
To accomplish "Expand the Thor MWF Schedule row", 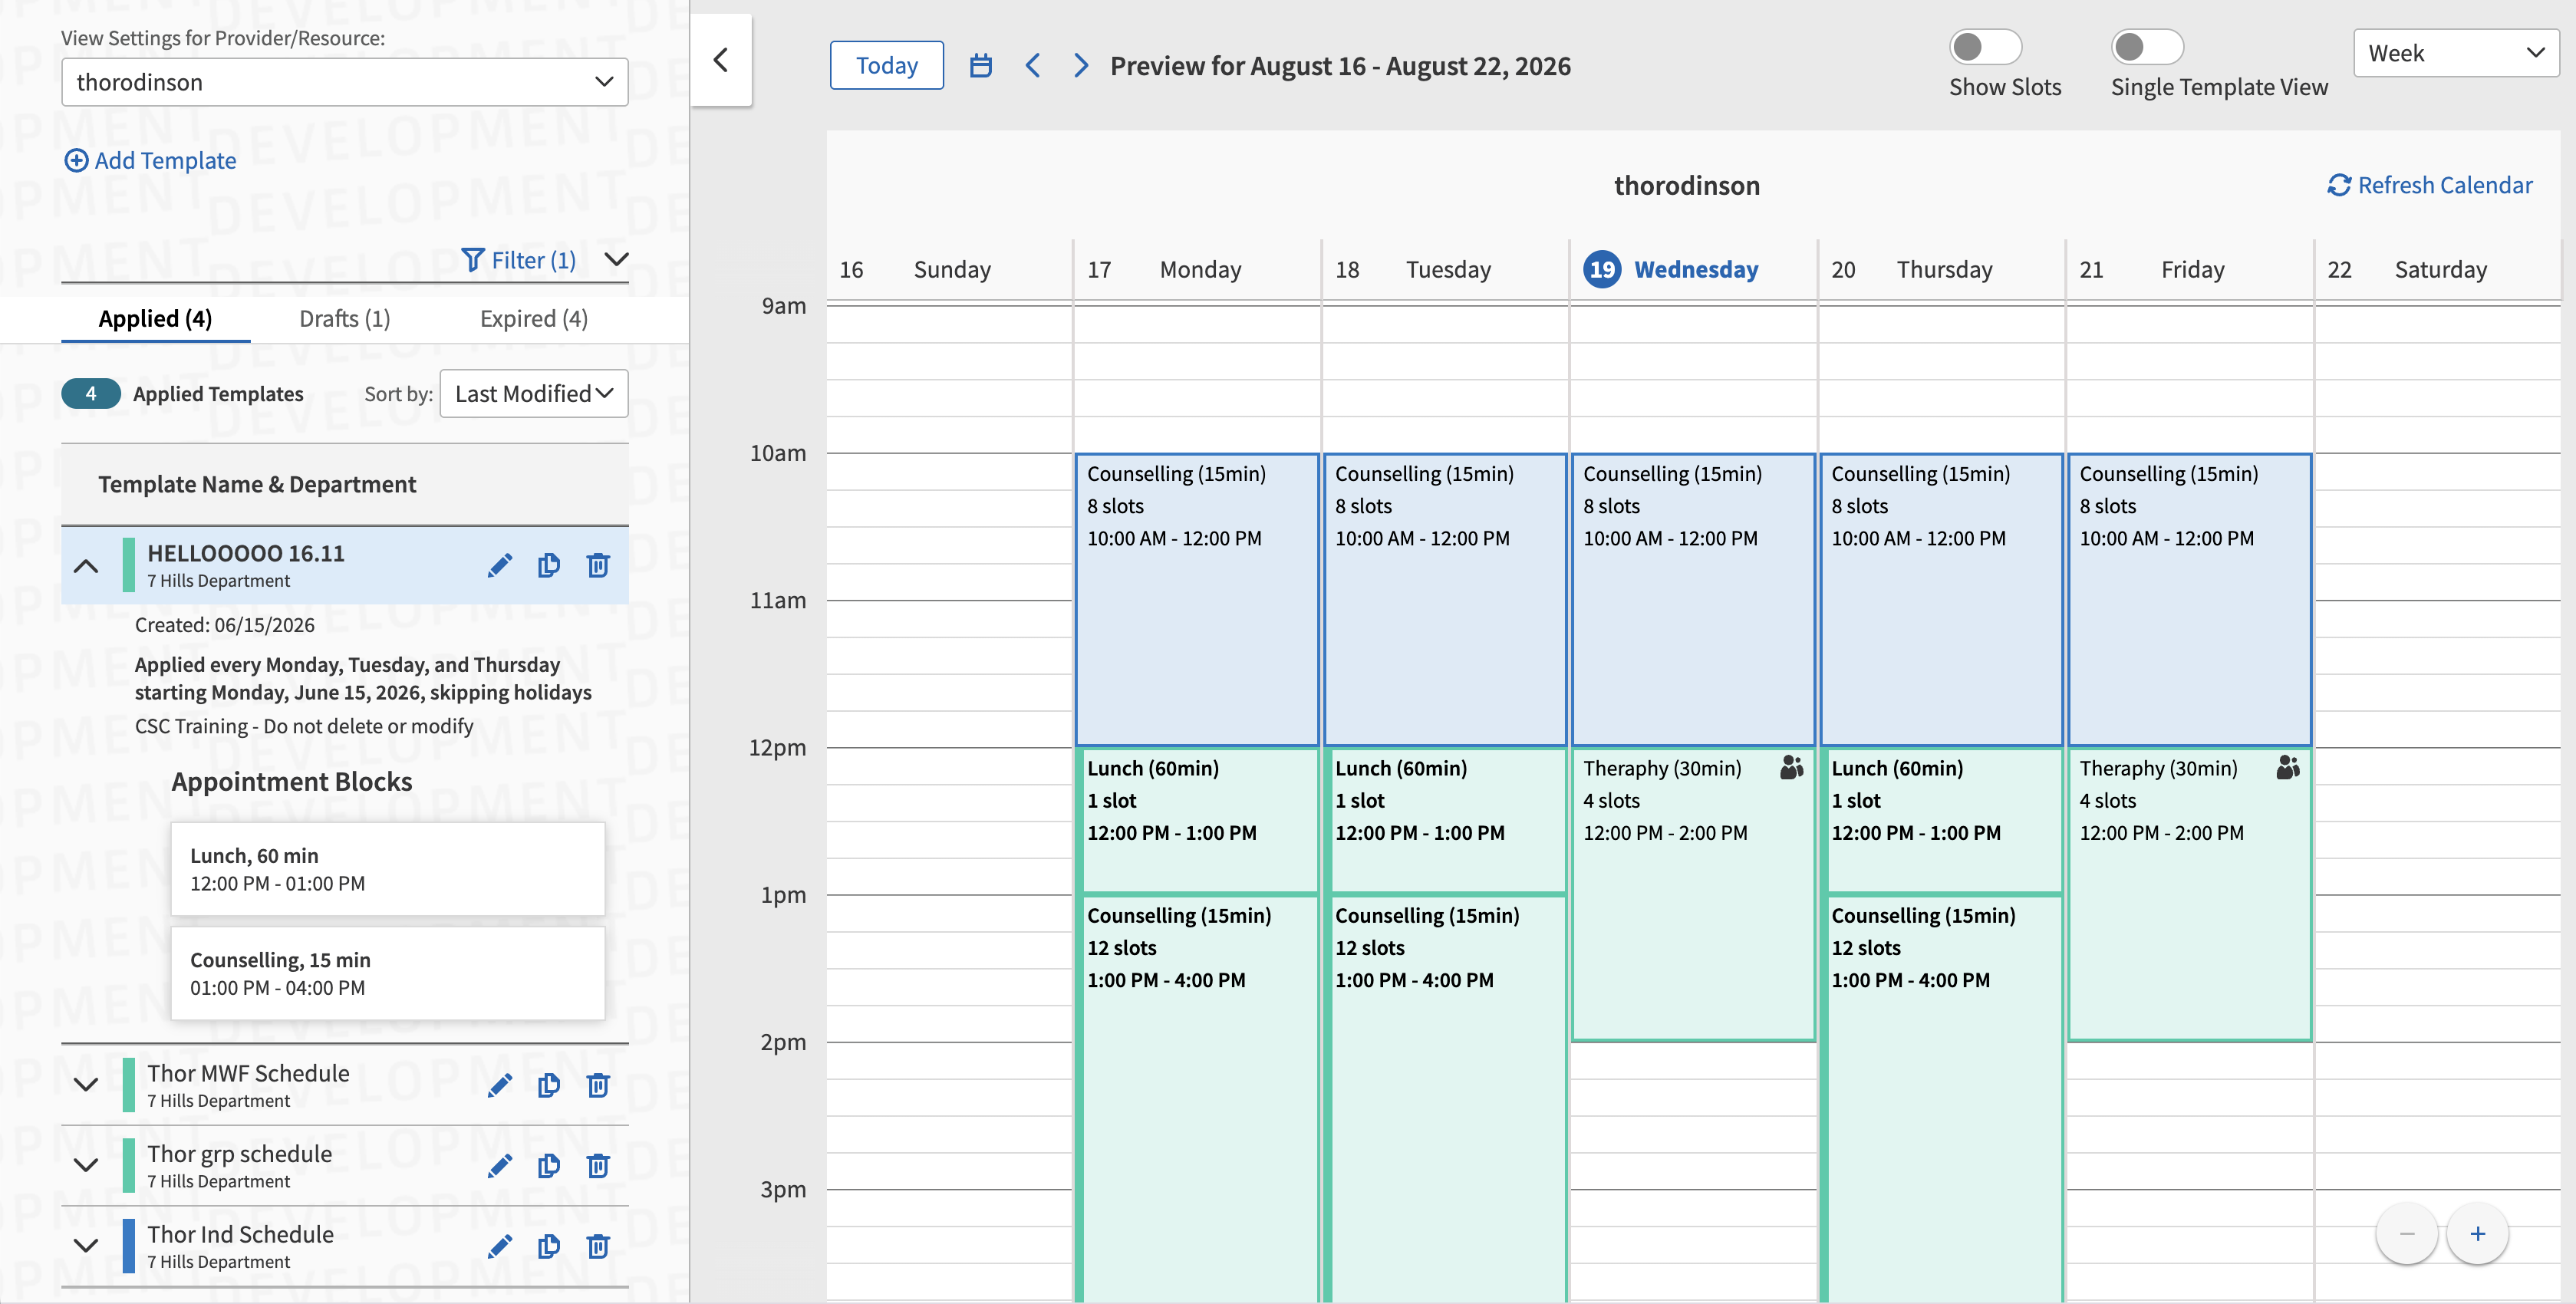I will pyautogui.click(x=86, y=1085).
